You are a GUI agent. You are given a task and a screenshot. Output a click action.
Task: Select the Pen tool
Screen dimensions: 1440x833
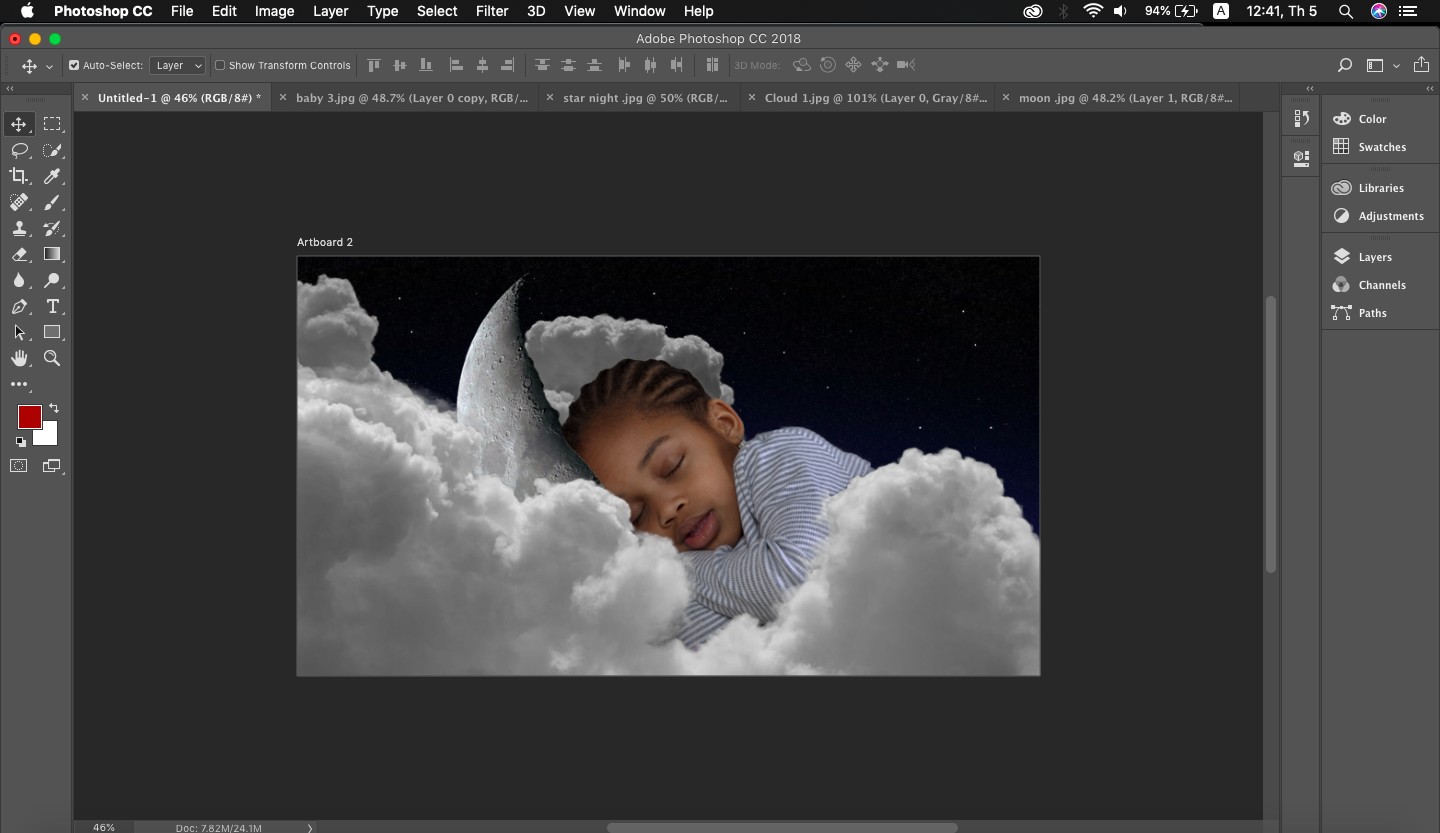19,306
